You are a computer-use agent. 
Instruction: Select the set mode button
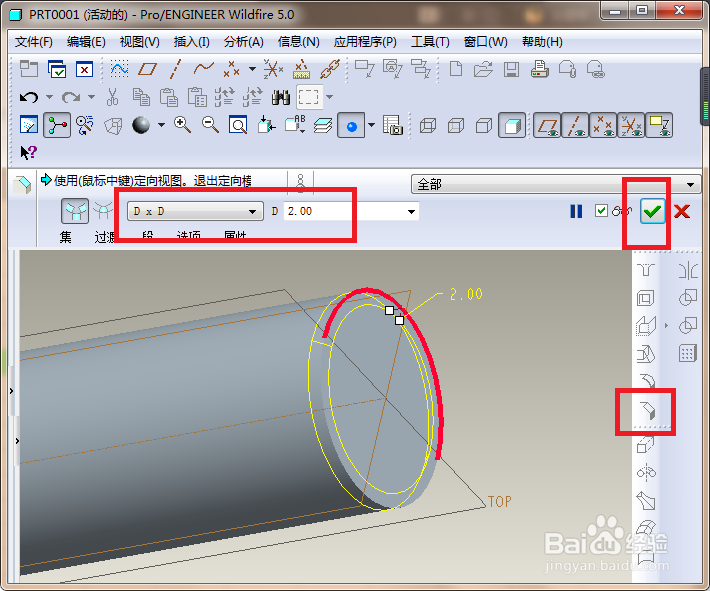pos(75,211)
